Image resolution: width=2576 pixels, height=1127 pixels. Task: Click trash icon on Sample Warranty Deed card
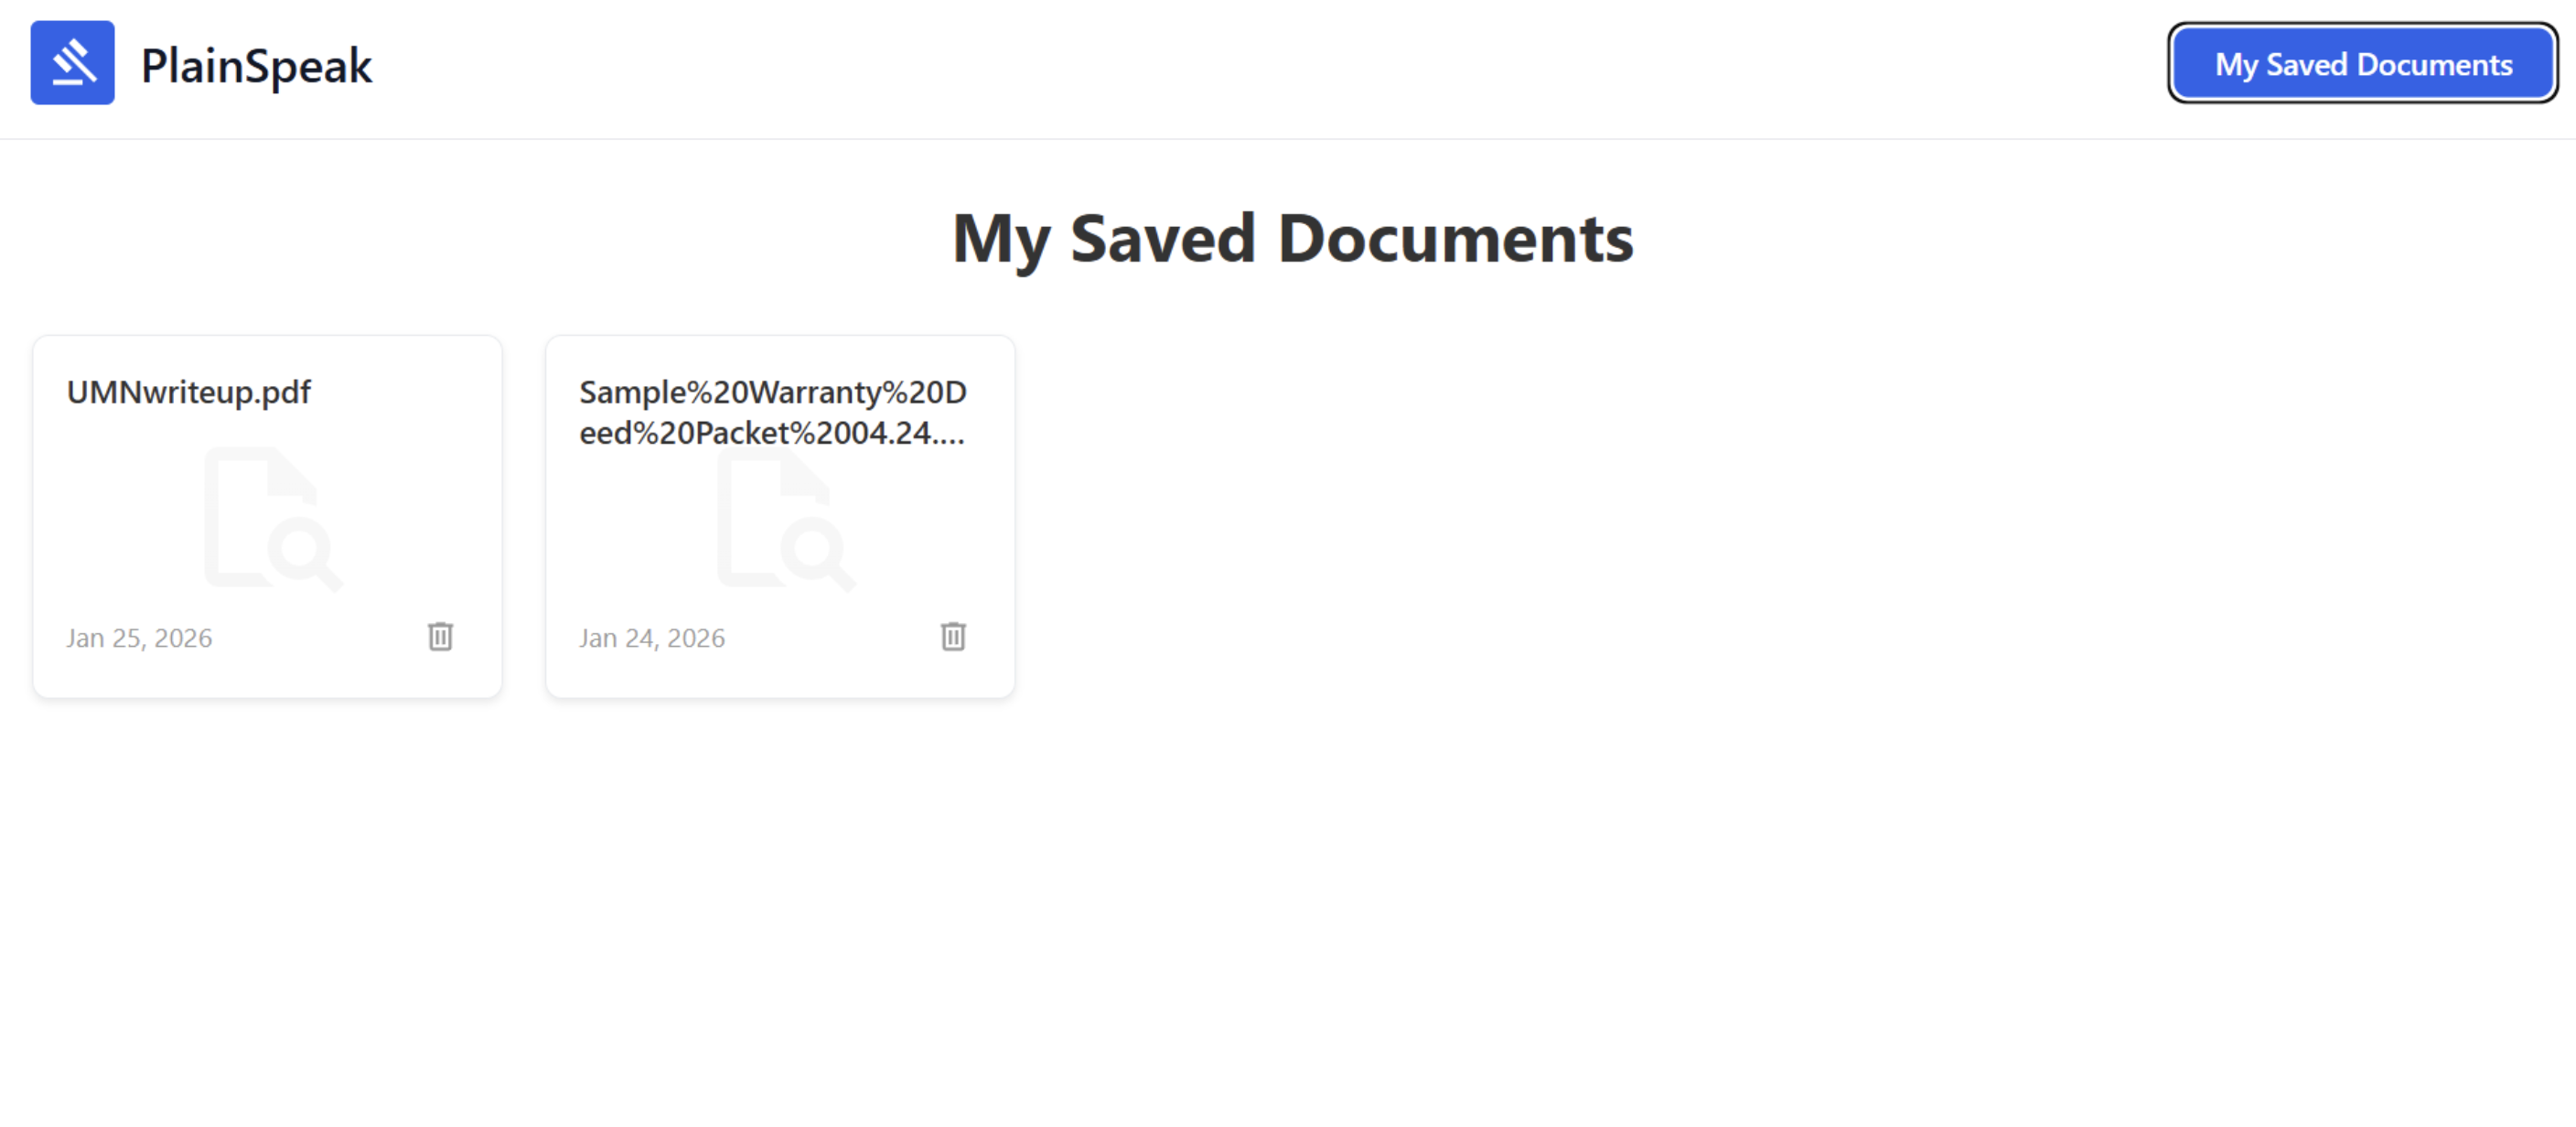coord(953,636)
